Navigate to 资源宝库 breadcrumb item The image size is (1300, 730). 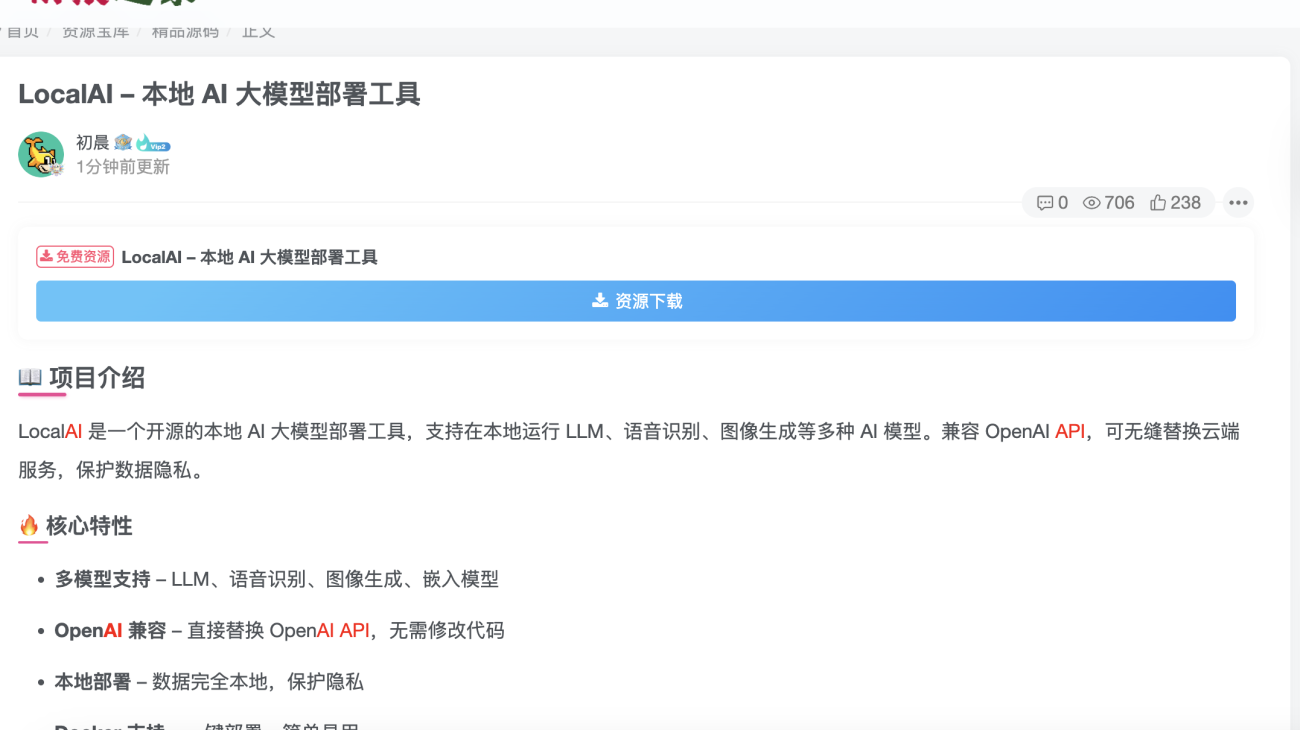click(95, 32)
